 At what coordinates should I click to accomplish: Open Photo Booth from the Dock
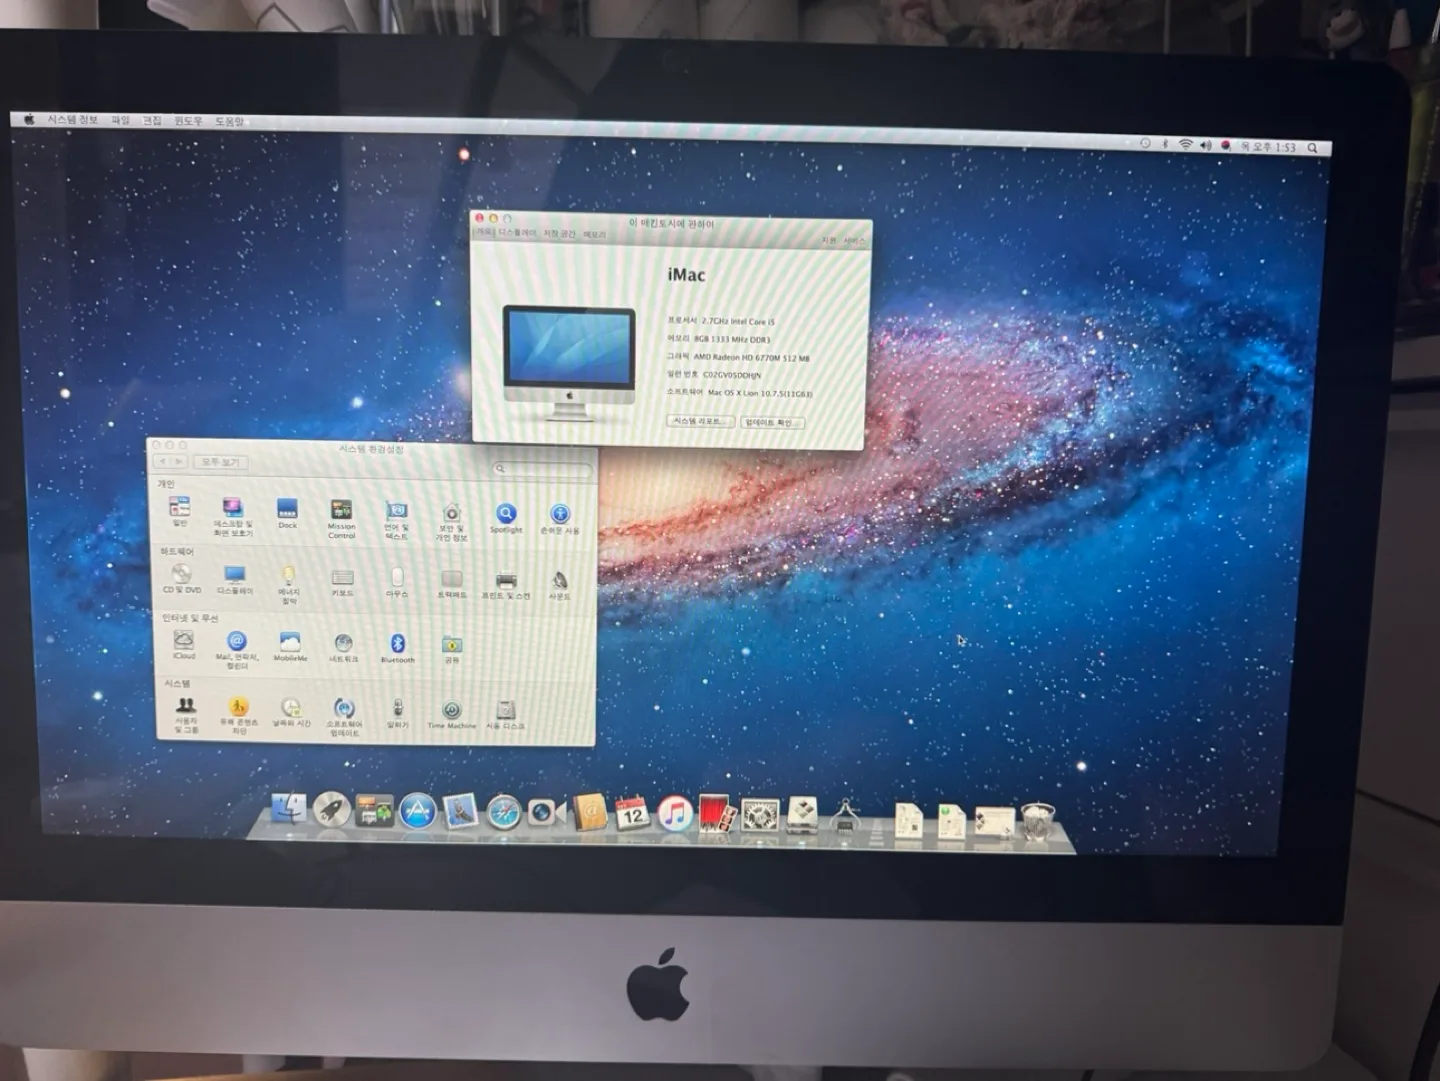pos(717,815)
